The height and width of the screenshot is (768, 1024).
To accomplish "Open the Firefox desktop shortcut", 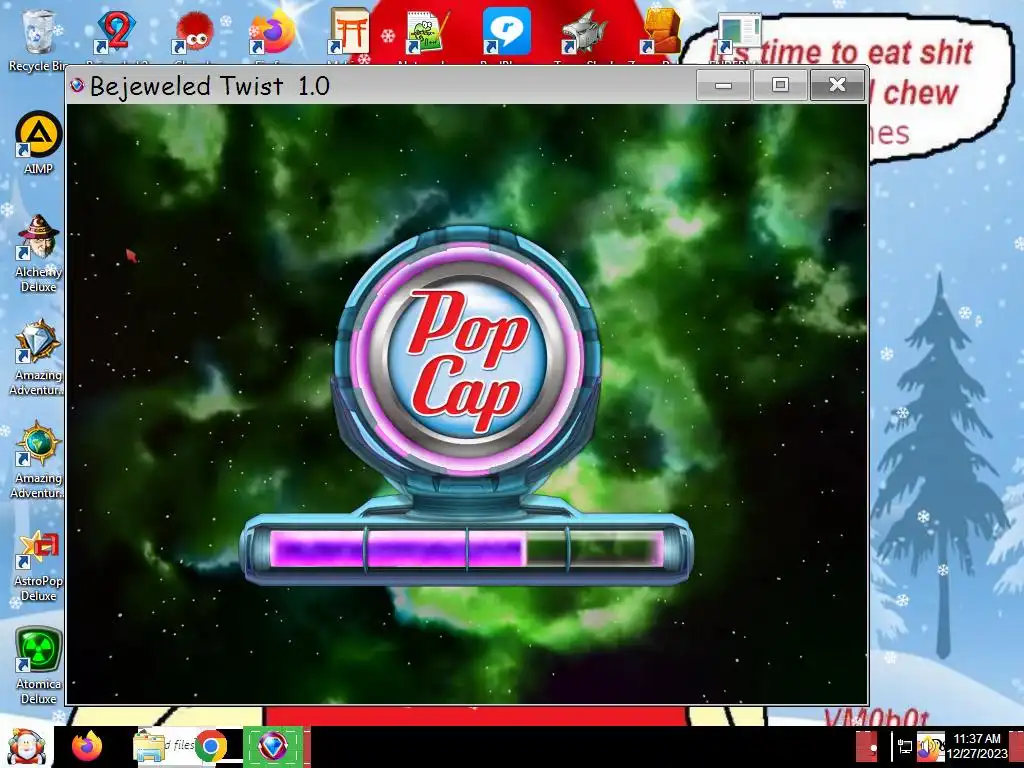I will coord(272,33).
